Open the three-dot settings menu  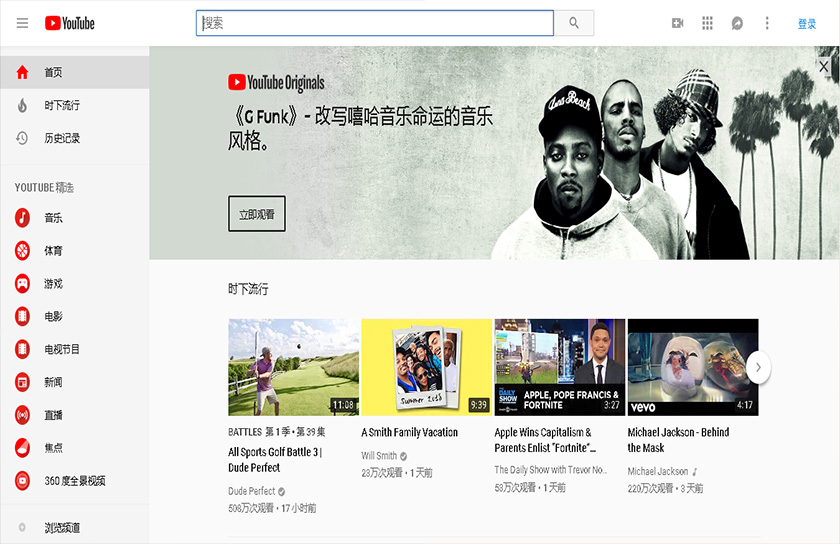[767, 23]
